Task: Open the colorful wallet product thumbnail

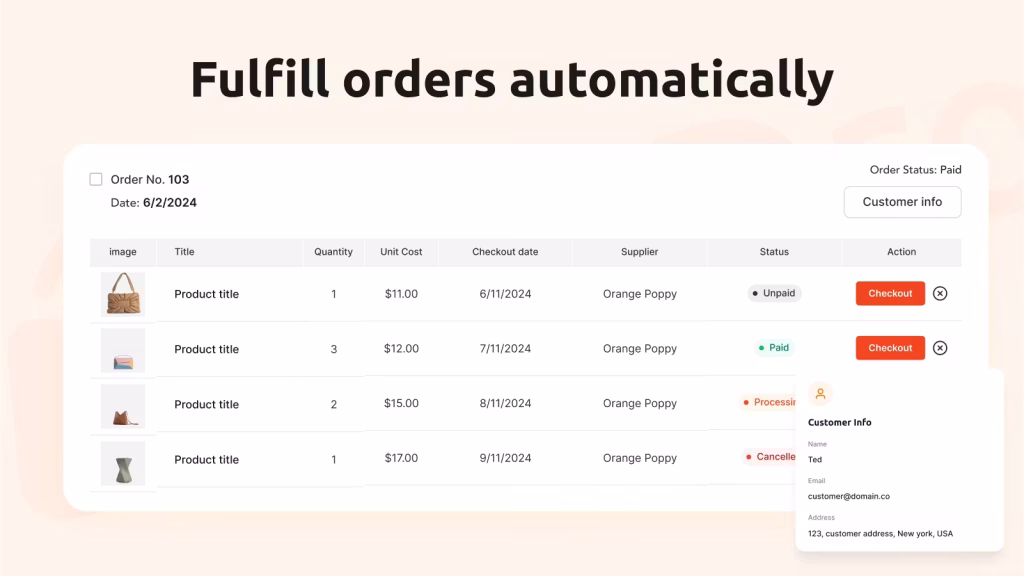Action: pos(123,350)
